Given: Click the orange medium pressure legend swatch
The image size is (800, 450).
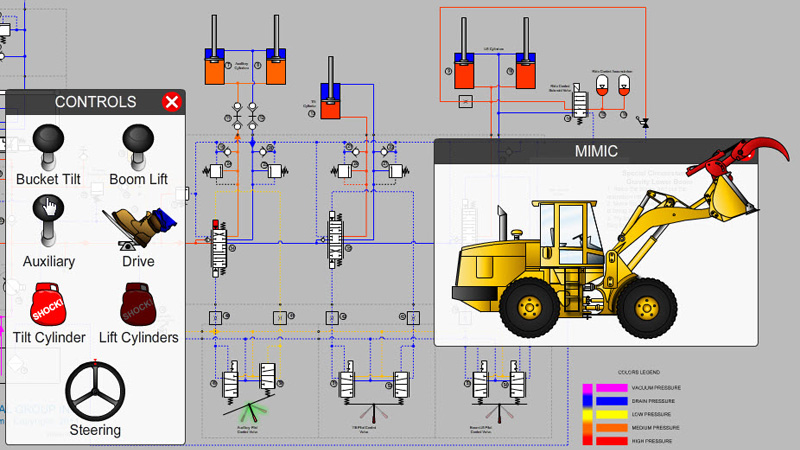Looking at the screenshot, I should (x=611, y=428).
